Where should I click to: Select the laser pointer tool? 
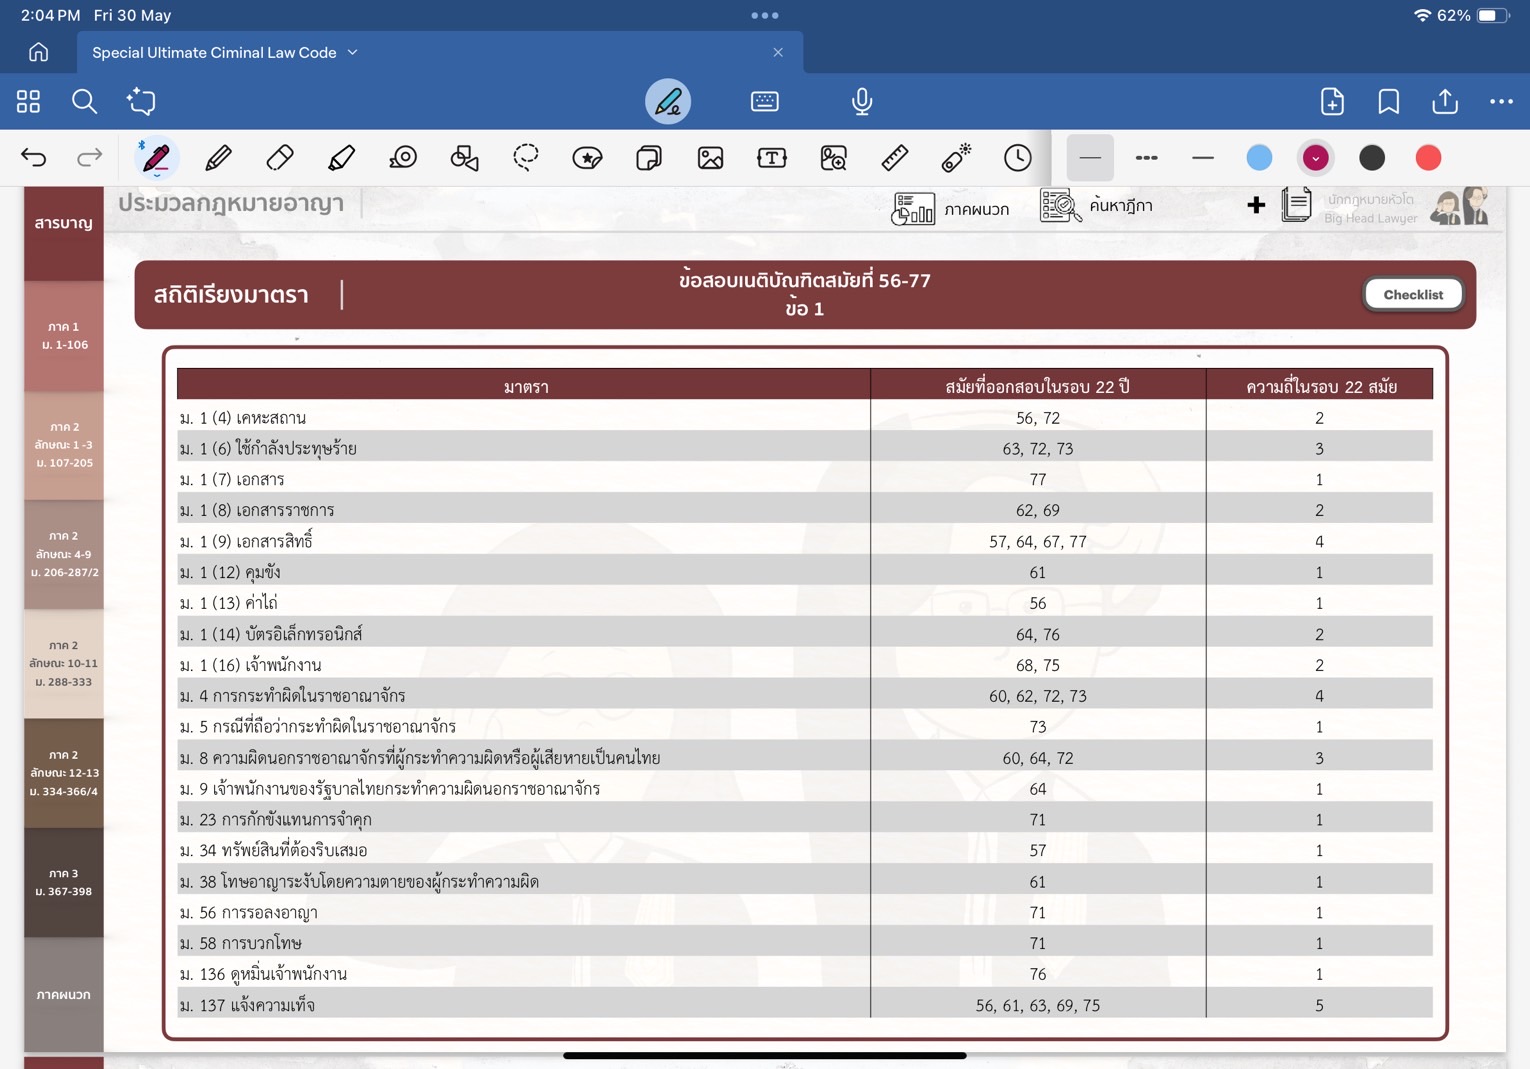(x=956, y=158)
